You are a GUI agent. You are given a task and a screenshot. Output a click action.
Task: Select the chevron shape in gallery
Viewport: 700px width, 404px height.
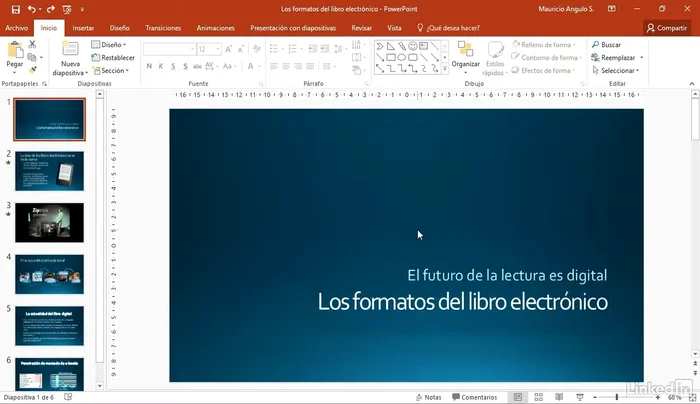(x=380, y=46)
